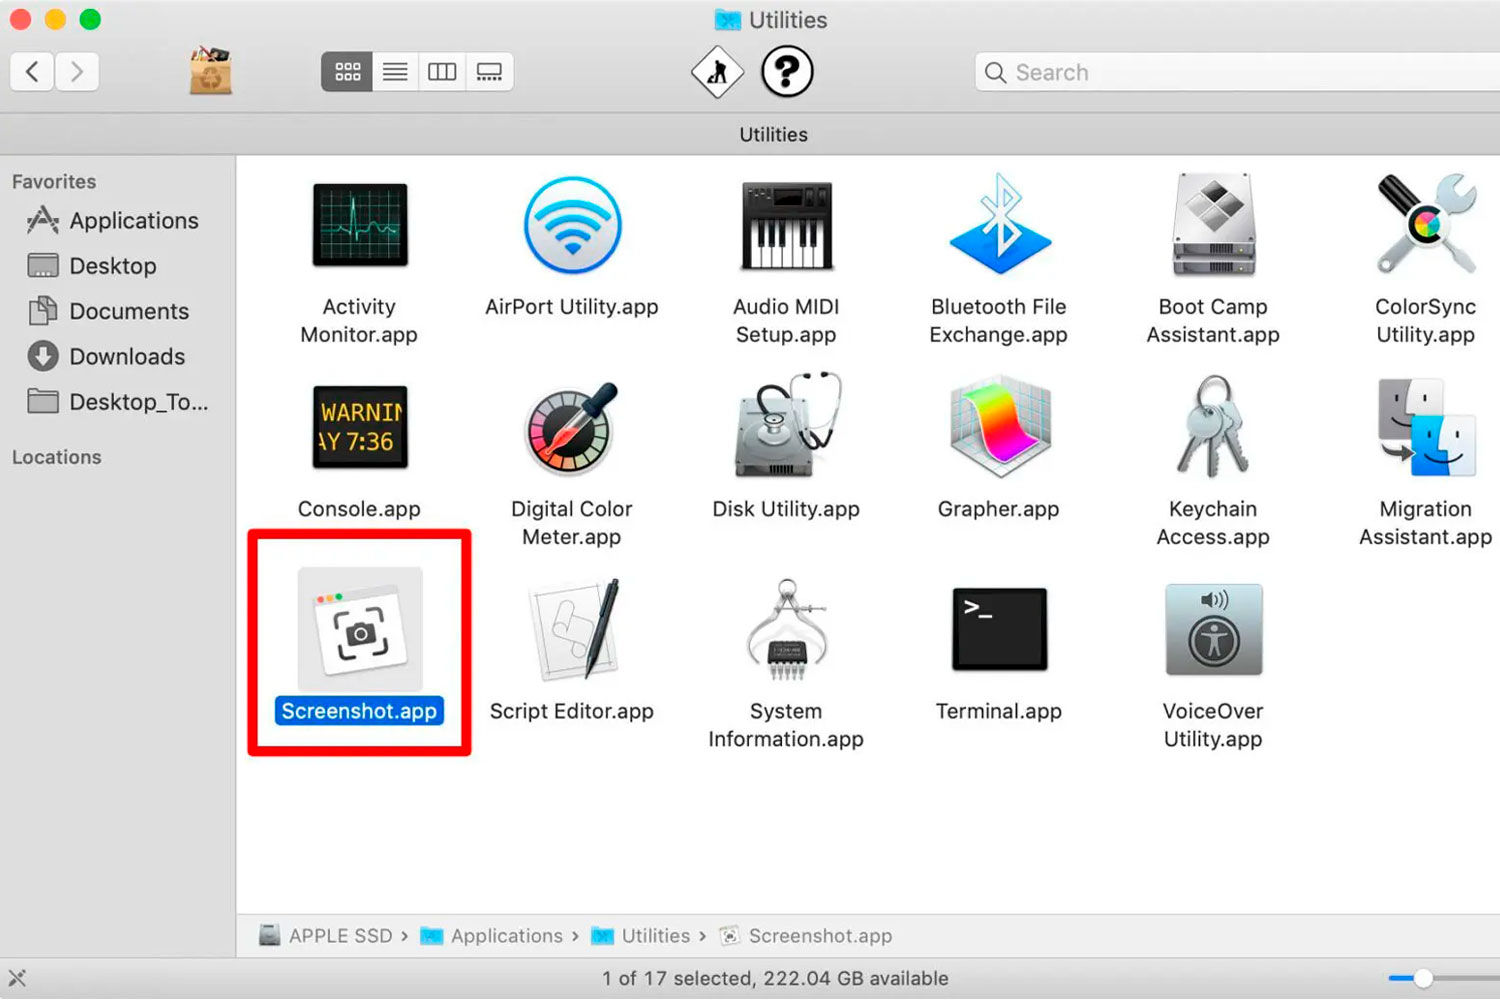Click the Console.app file name label

[x=359, y=509]
